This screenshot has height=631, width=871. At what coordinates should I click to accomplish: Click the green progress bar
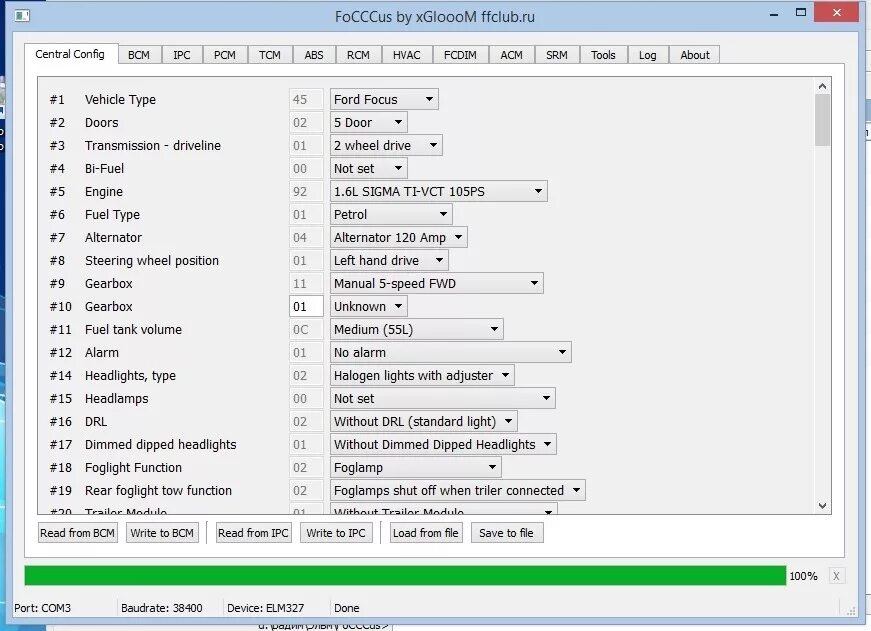(406, 575)
